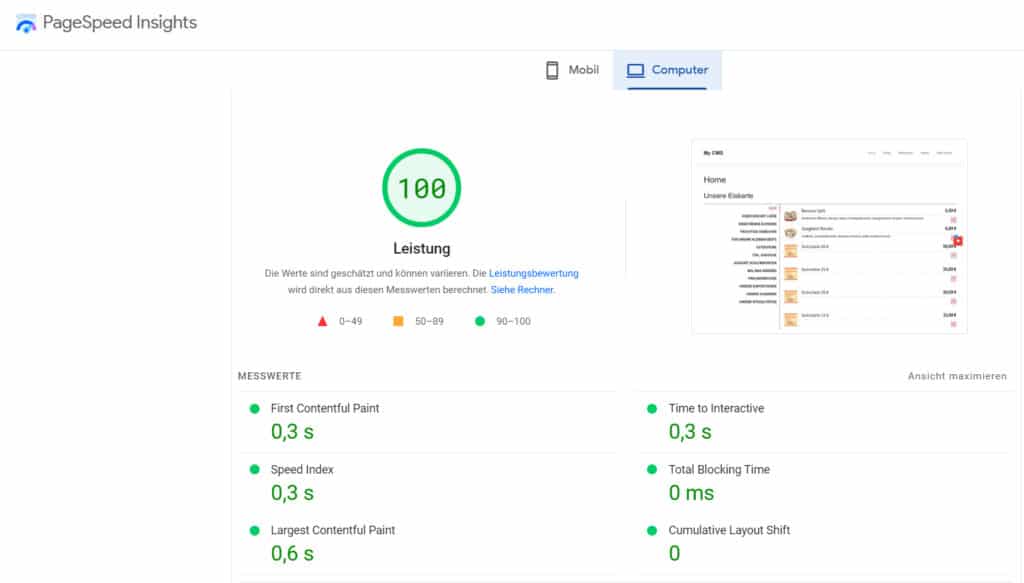
Task: Open the website screenshot thumbnail
Action: pyautogui.click(x=829, y=236)
